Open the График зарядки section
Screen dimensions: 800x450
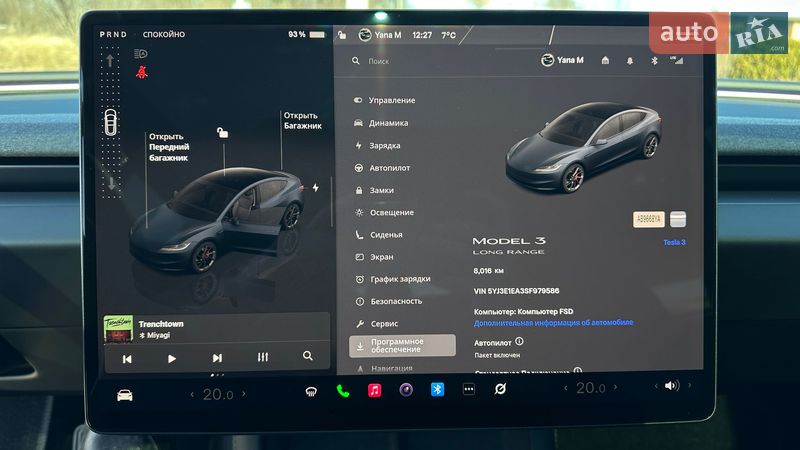click(x=393, y=279)
